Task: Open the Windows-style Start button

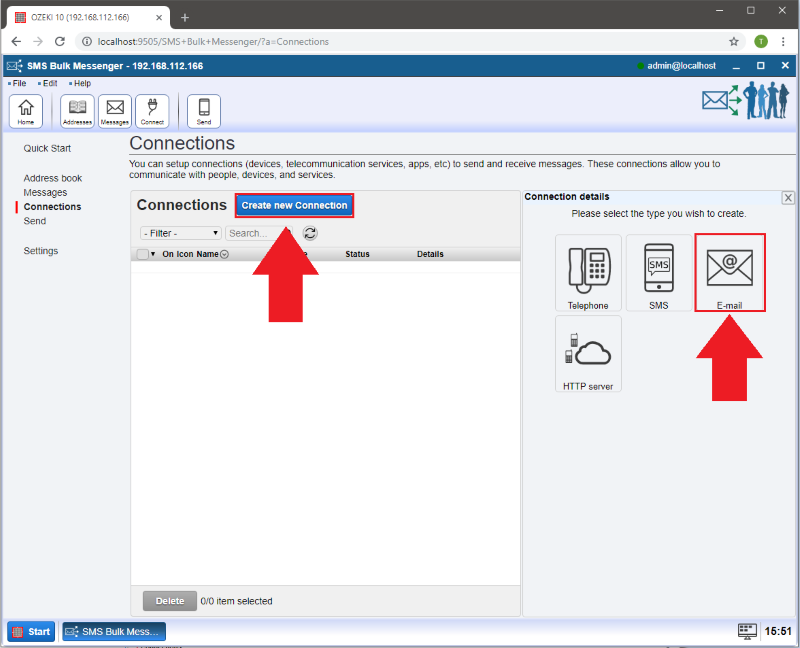Action: (x=32, y=631)
